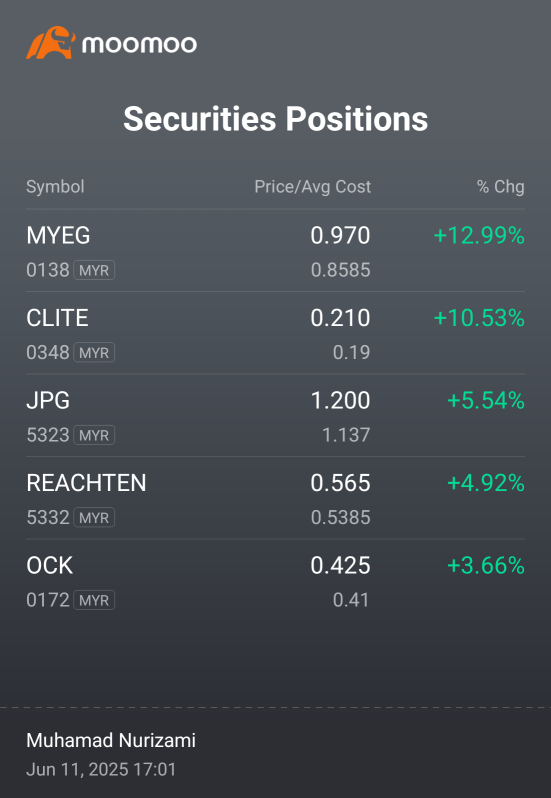
Task: Click the Jun 11, 2025 17:01 timestamp
Action: pyautogui.click(x=101, y=770)
